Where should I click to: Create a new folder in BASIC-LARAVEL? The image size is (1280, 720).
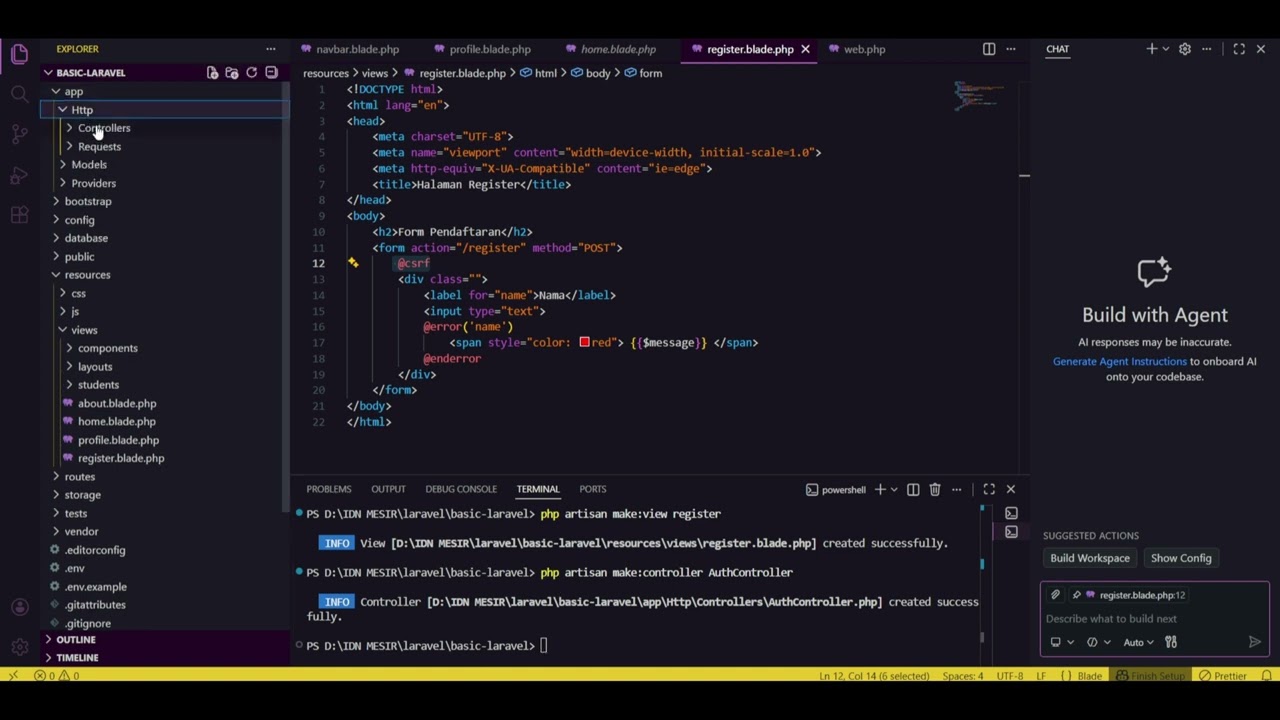[232, 73]
